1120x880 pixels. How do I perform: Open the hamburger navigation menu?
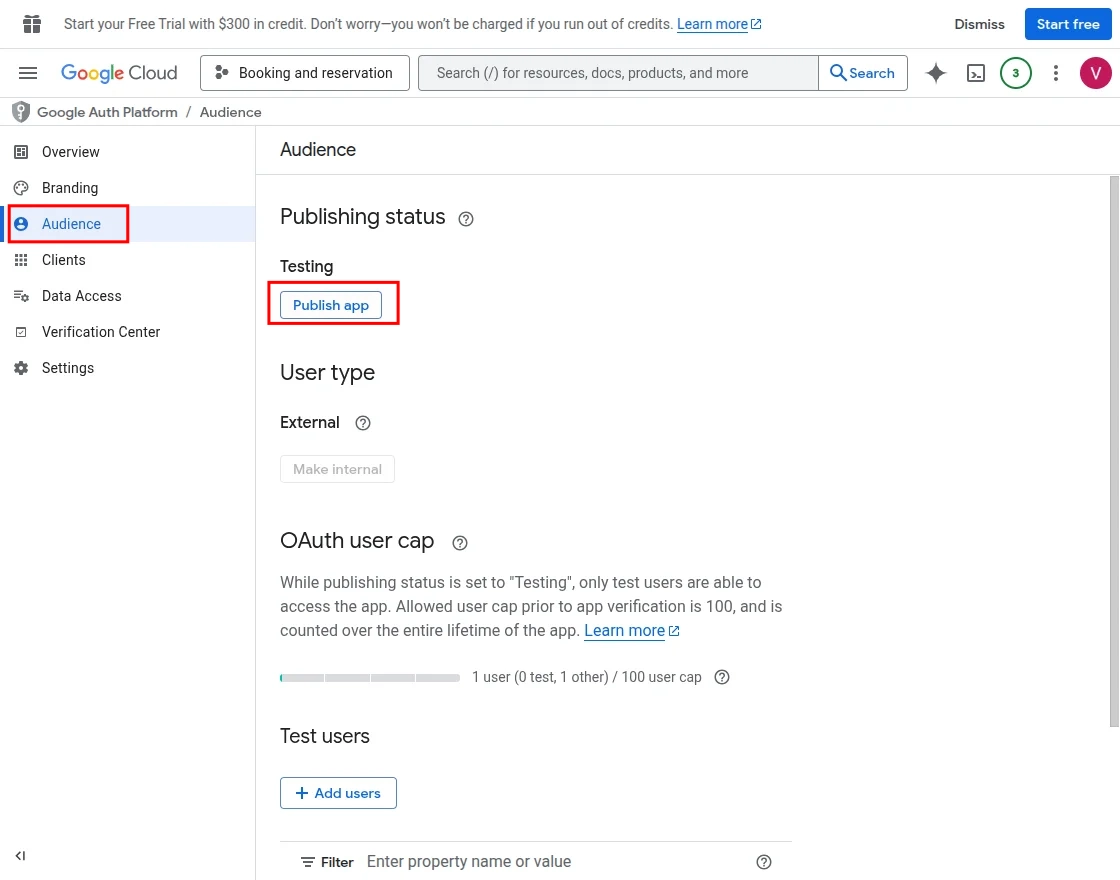(28, 72)
